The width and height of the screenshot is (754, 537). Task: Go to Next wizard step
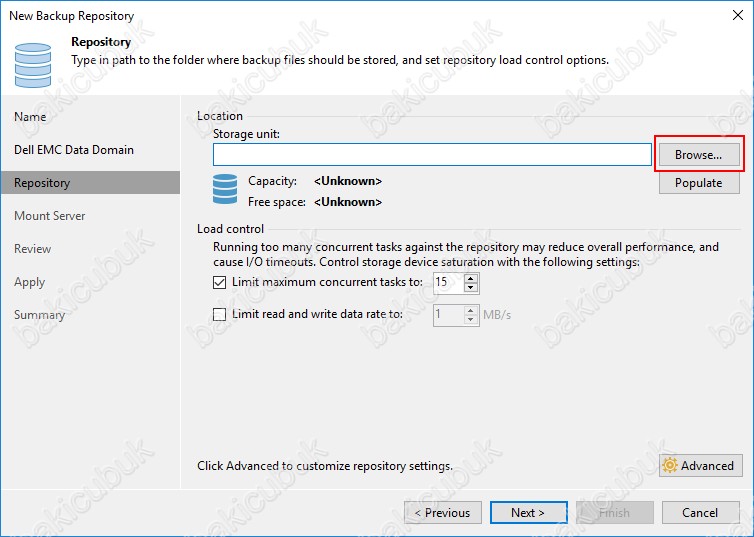(x=528, y=512)
